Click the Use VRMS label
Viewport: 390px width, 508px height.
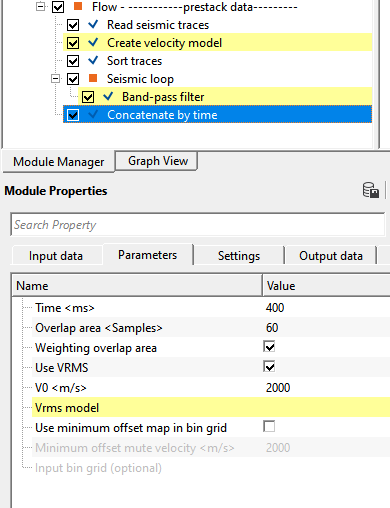62,367
